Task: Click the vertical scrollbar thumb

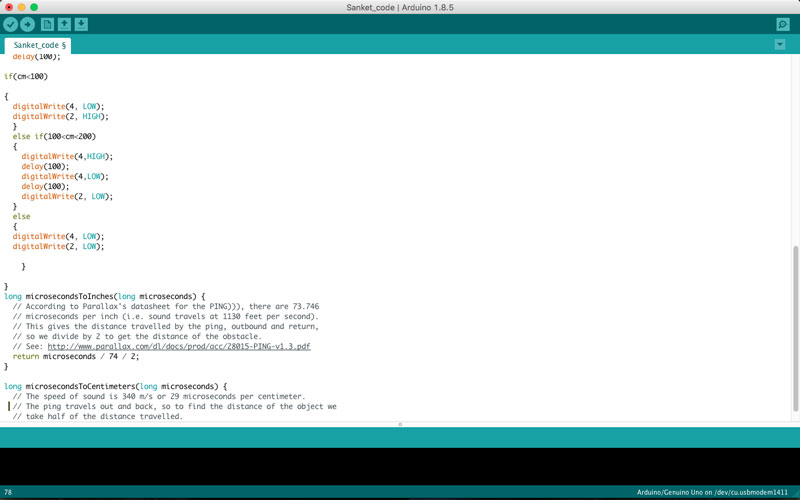Action: 795,328
